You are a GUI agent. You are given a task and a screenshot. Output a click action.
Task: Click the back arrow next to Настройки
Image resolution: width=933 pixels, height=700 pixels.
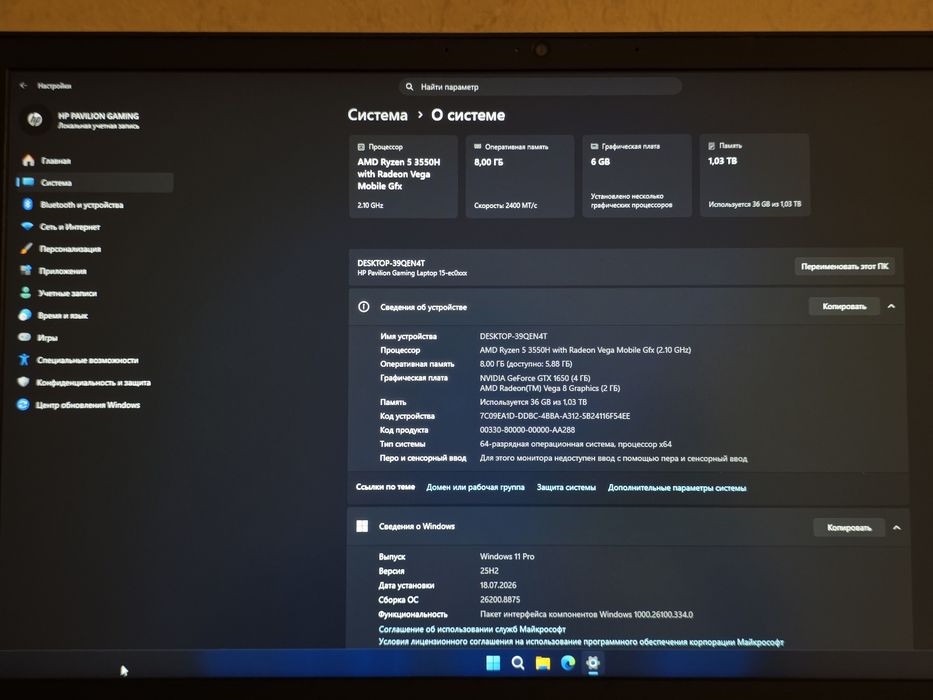tap(23, 86)
